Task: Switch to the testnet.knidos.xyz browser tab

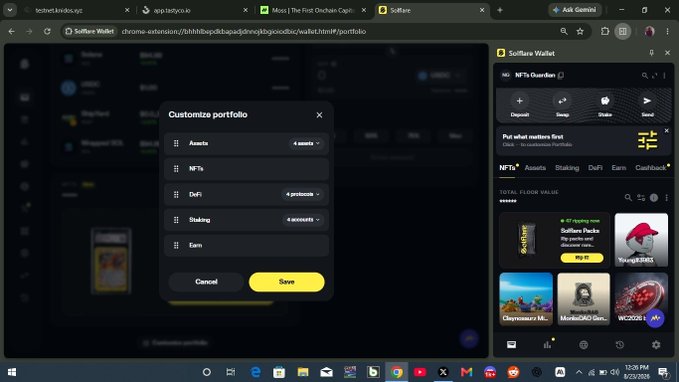Action: click(77, 10)
